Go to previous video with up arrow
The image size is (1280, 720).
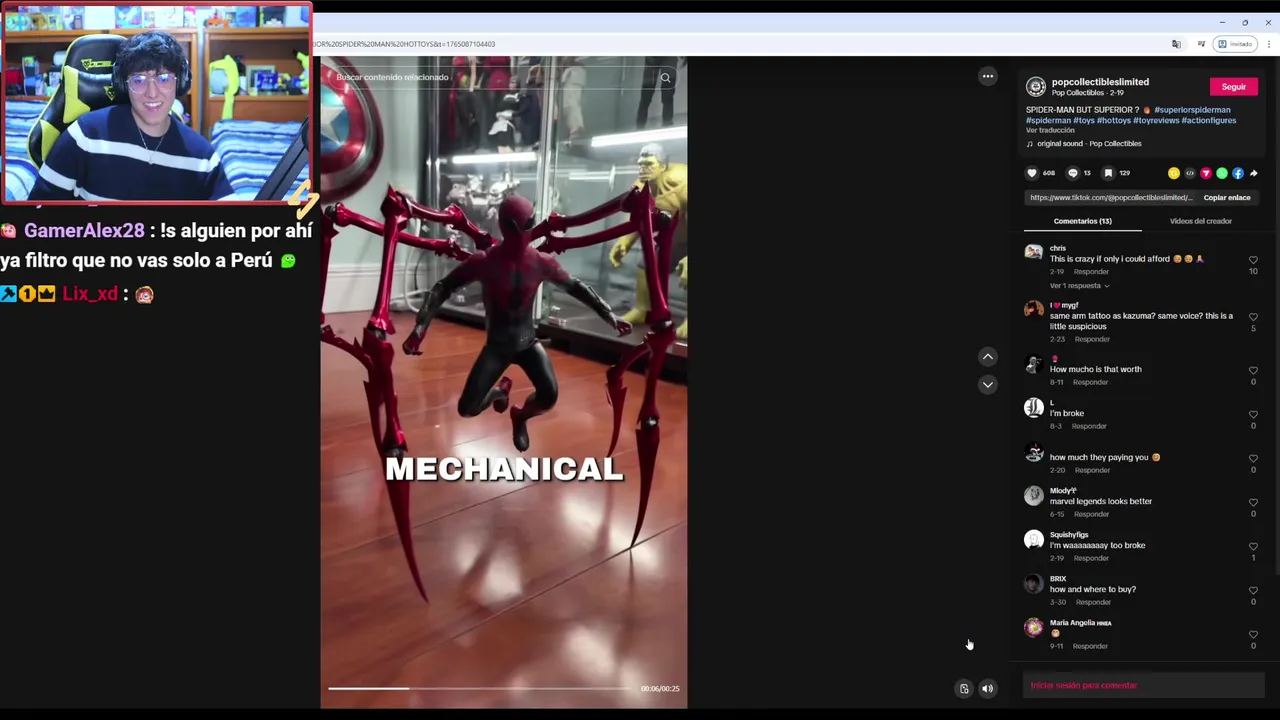tap(987, 357)
